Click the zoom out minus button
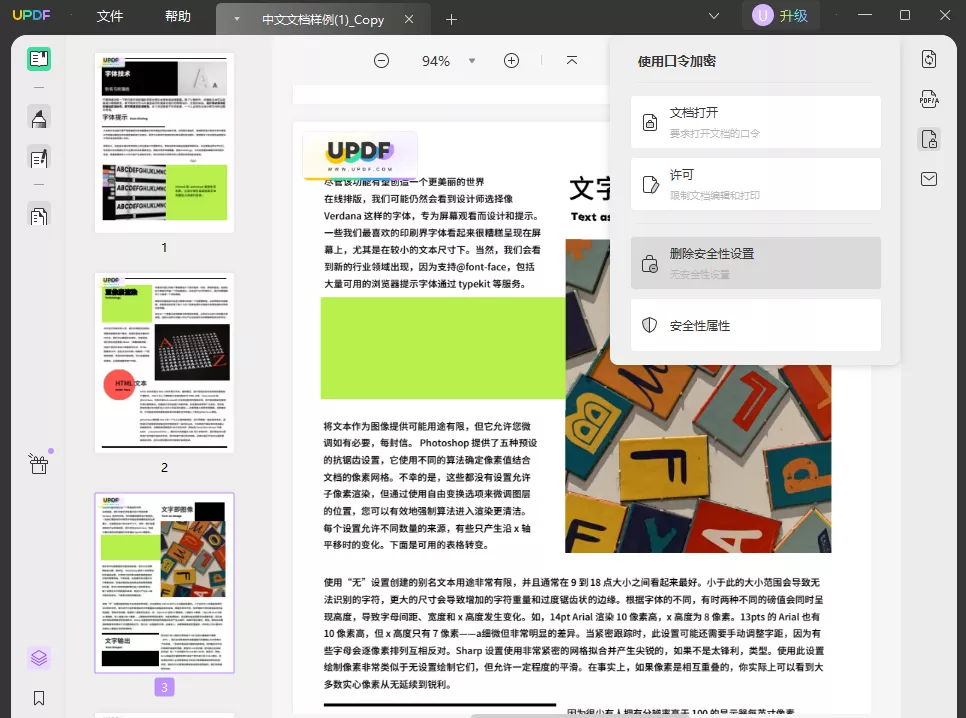966x718 pixels. pos(381,60)
